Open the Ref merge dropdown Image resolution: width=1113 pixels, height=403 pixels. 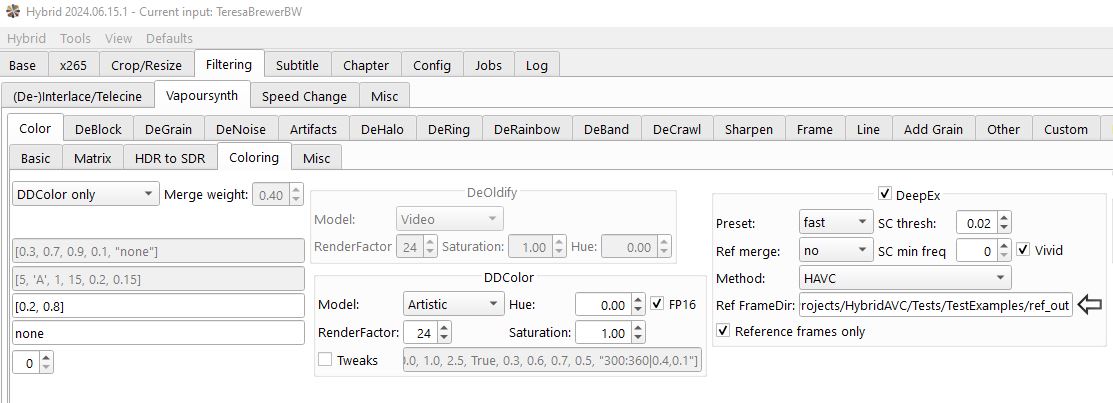coord(836,250)
